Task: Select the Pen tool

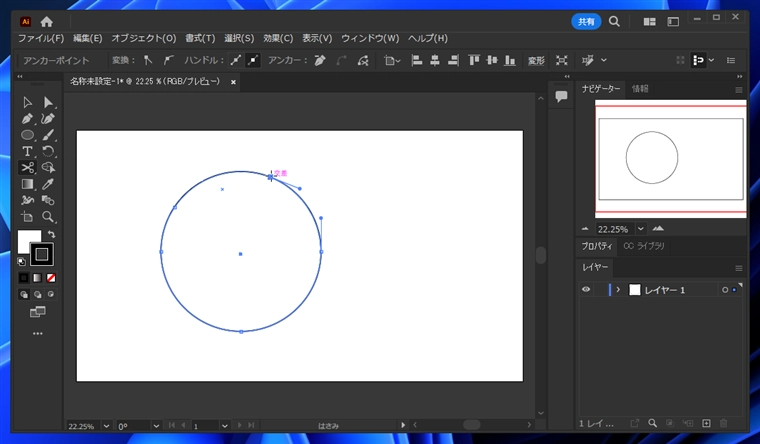Action: point(27,119)
